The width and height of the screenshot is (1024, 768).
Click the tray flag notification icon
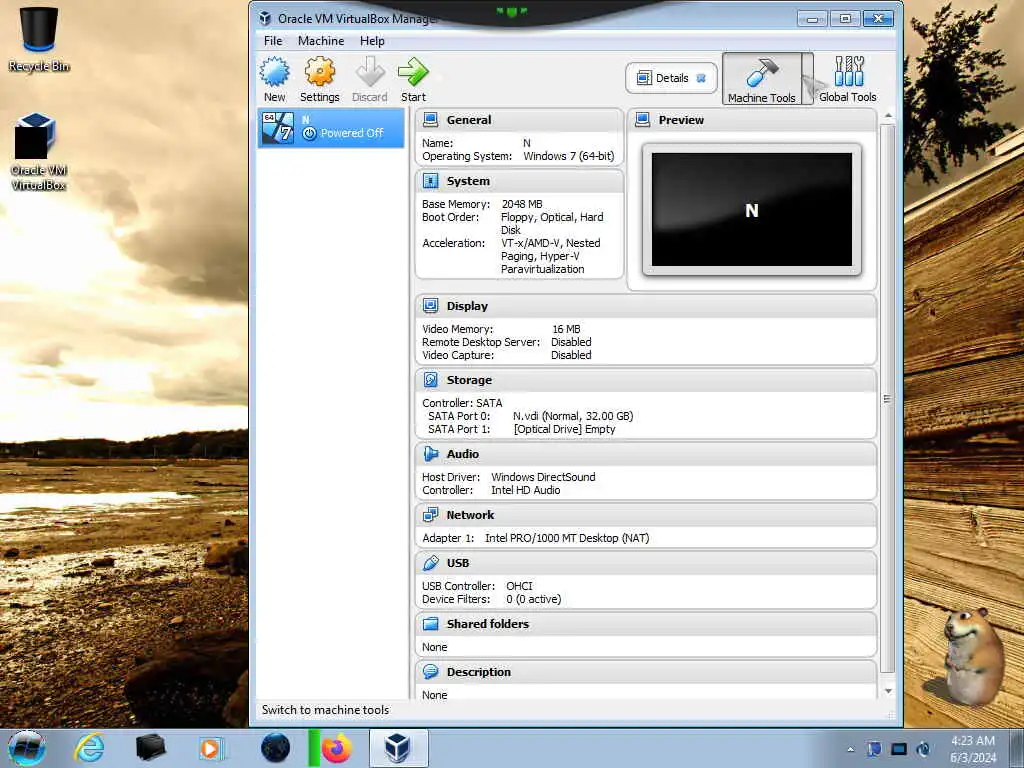[x=874, y=749]
